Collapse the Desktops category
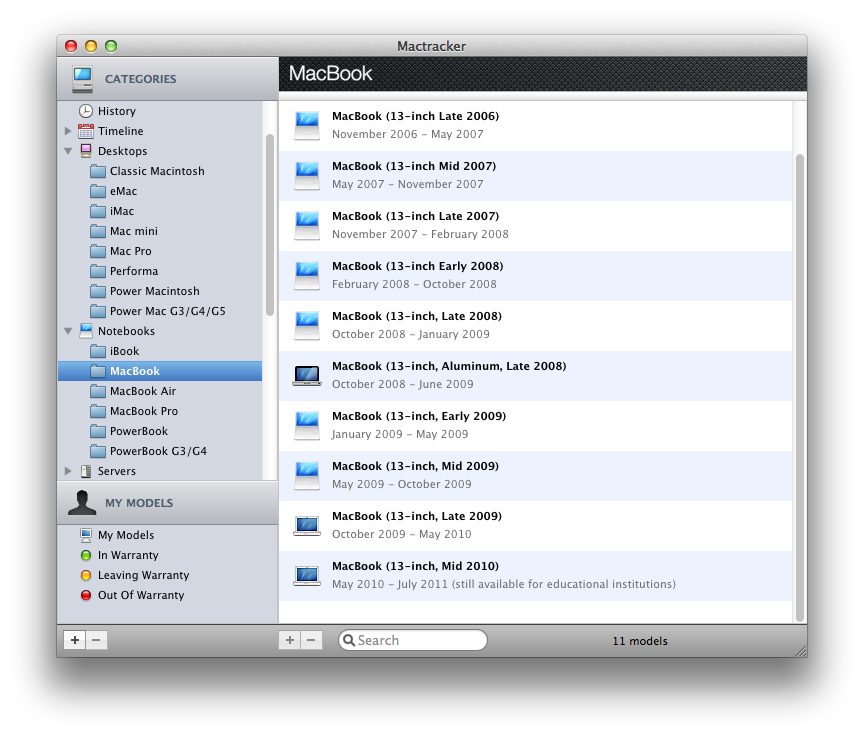This screenshot has width=864, height=736. tap(68, 151)
